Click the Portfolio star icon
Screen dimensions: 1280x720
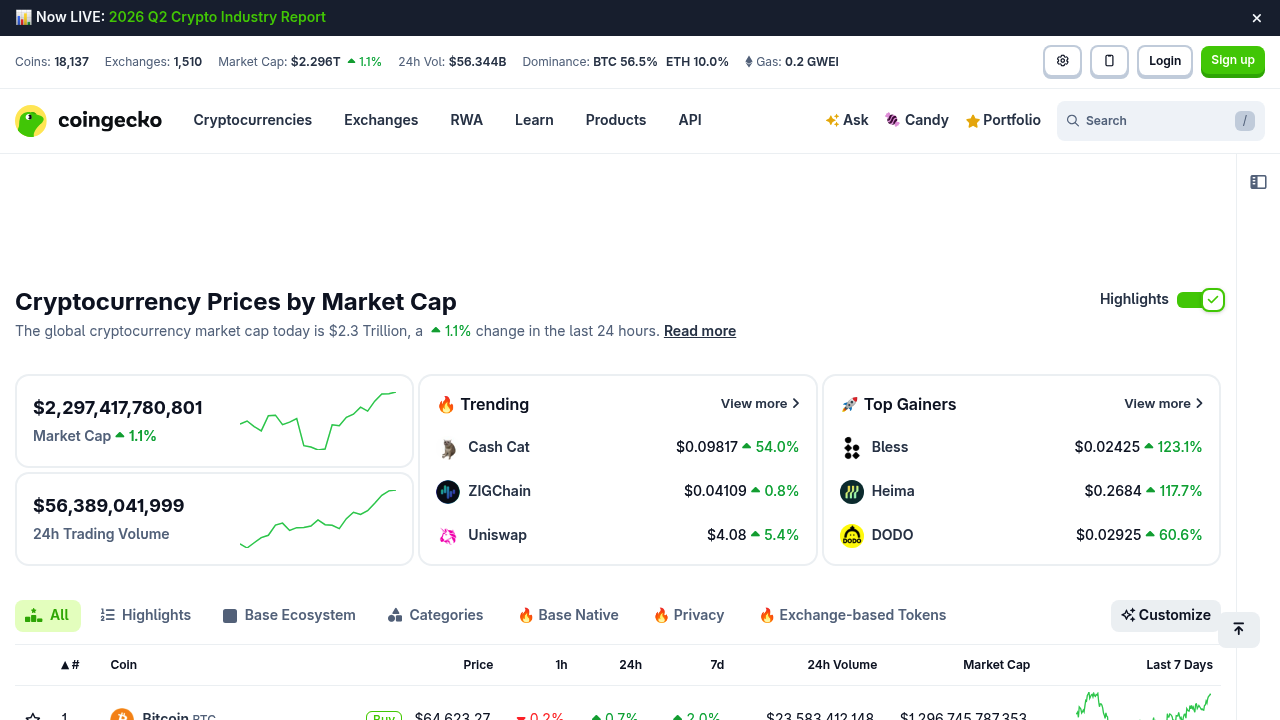(x=972, y=121)
